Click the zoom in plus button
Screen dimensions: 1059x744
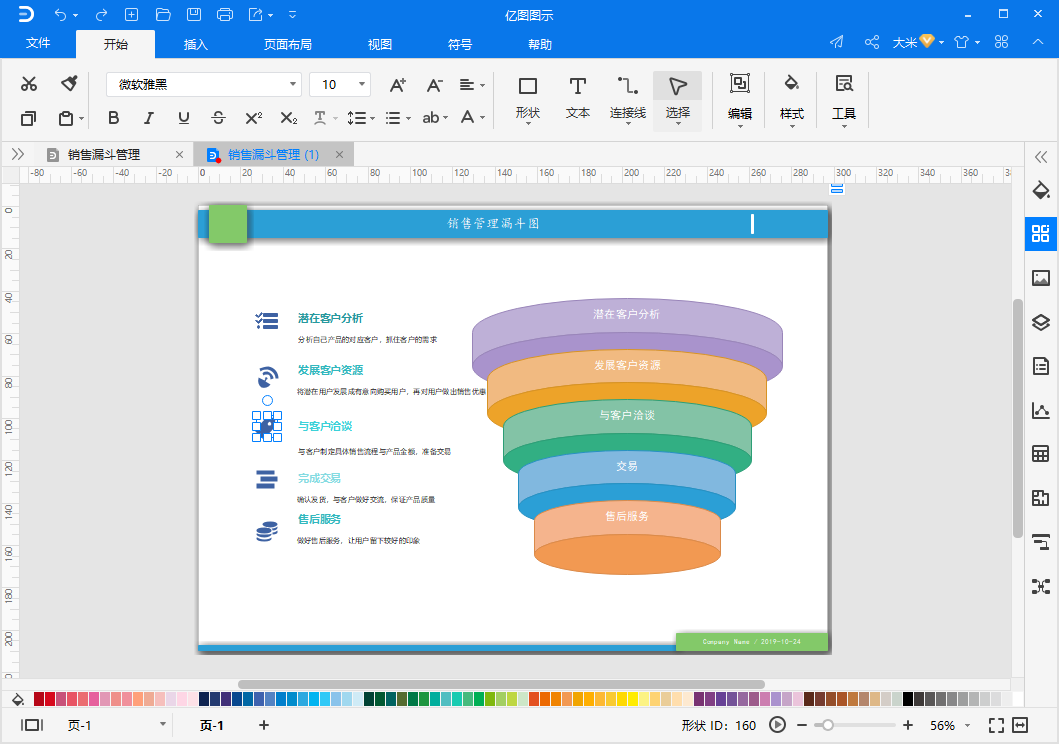pos(908,725)
